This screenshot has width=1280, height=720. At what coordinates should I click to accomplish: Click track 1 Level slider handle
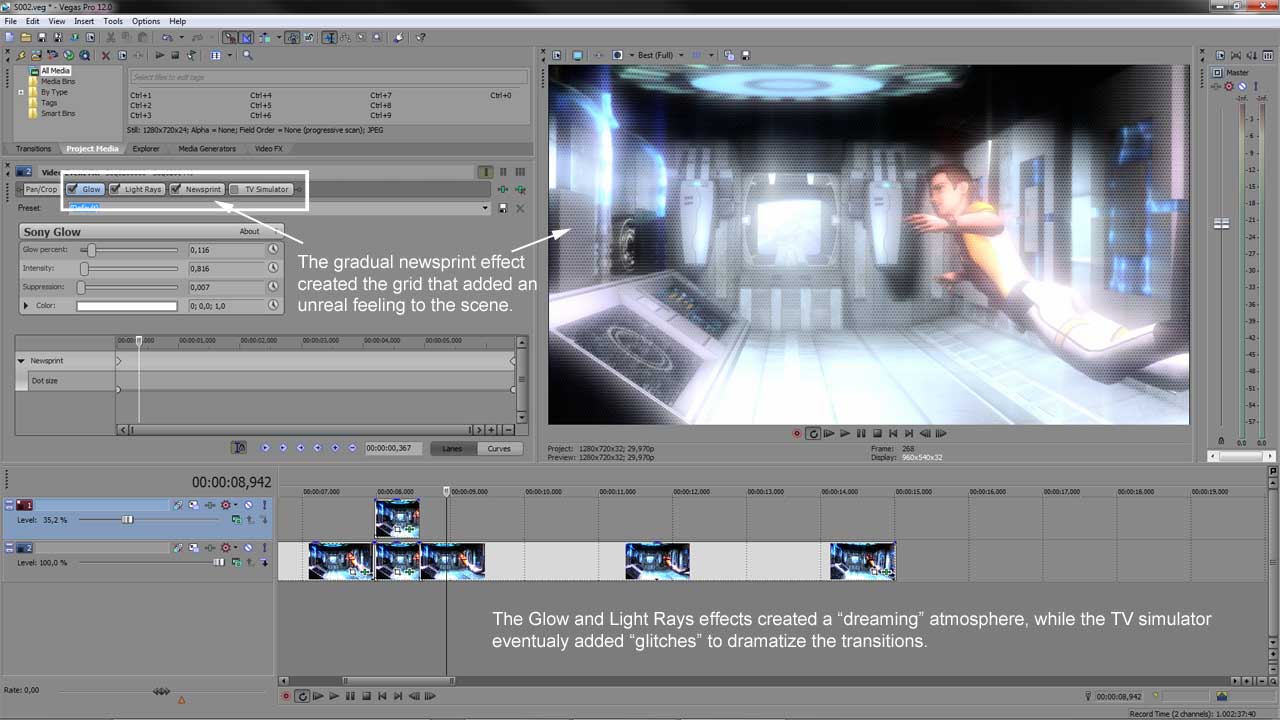(x=127, y=520)
